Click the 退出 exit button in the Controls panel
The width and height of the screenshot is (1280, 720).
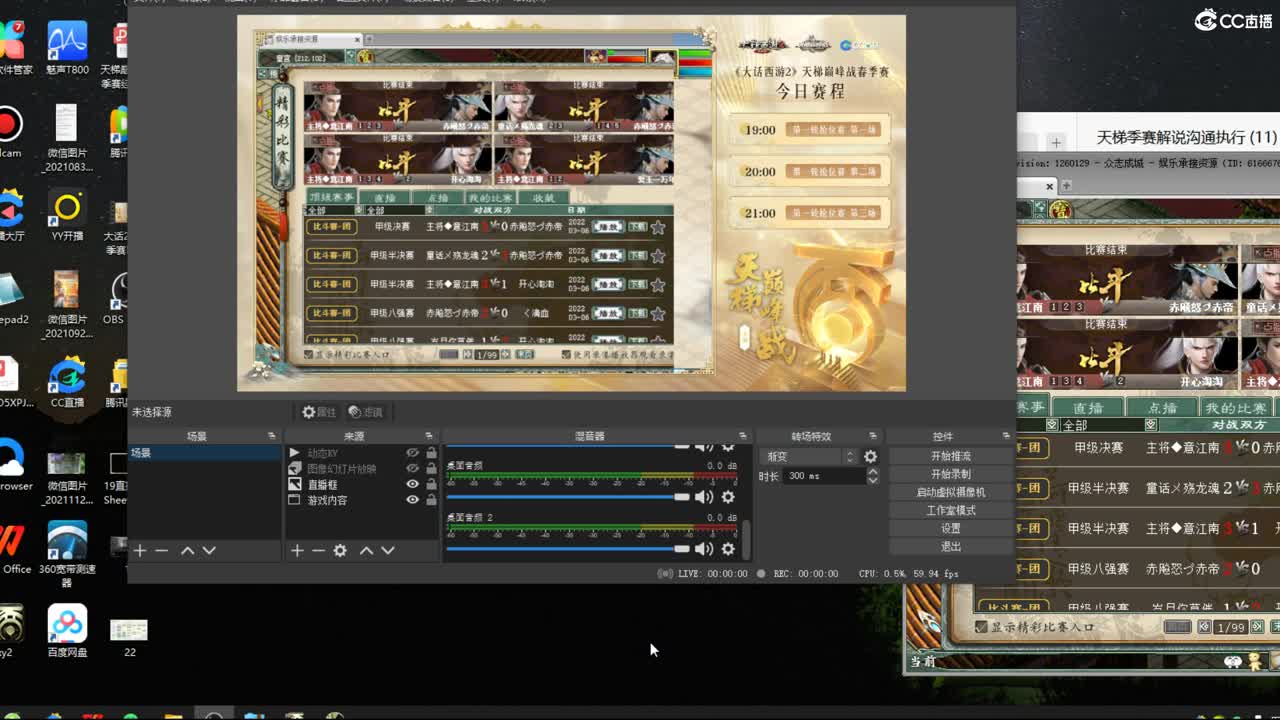pyautogui.click(x=950, y=546)
